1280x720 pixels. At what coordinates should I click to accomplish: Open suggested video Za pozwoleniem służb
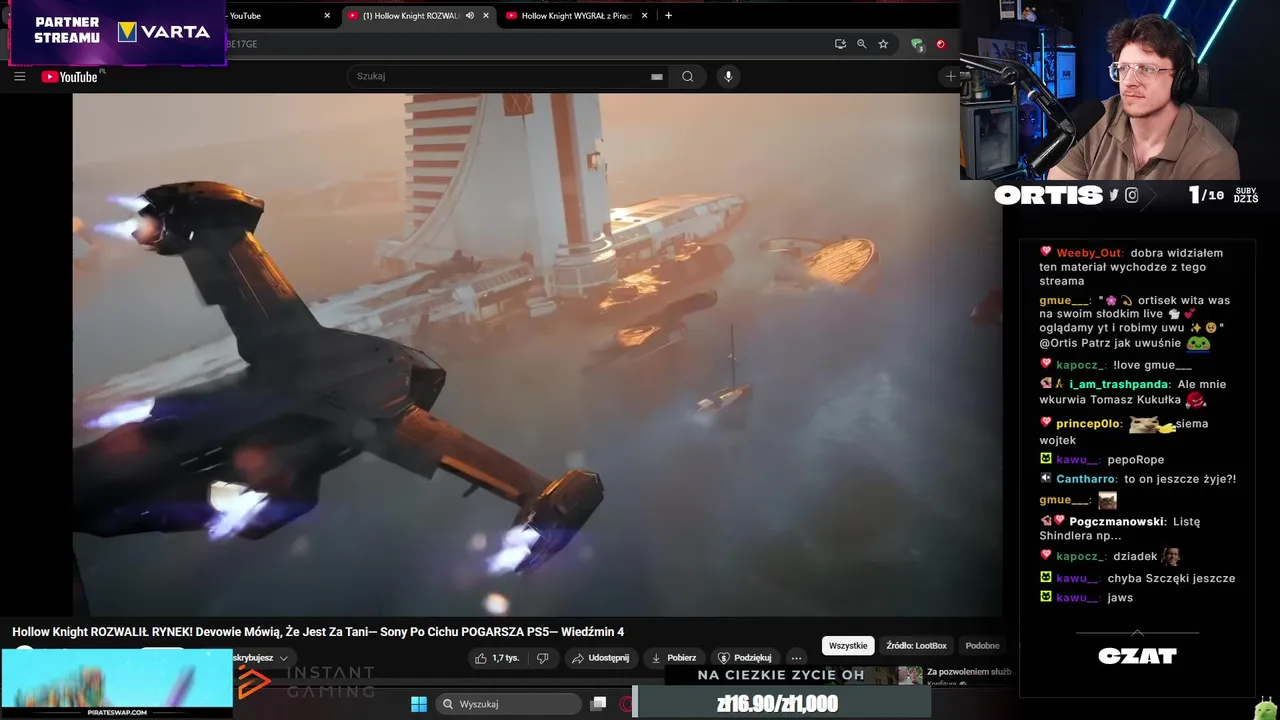[x=968, y=672]
